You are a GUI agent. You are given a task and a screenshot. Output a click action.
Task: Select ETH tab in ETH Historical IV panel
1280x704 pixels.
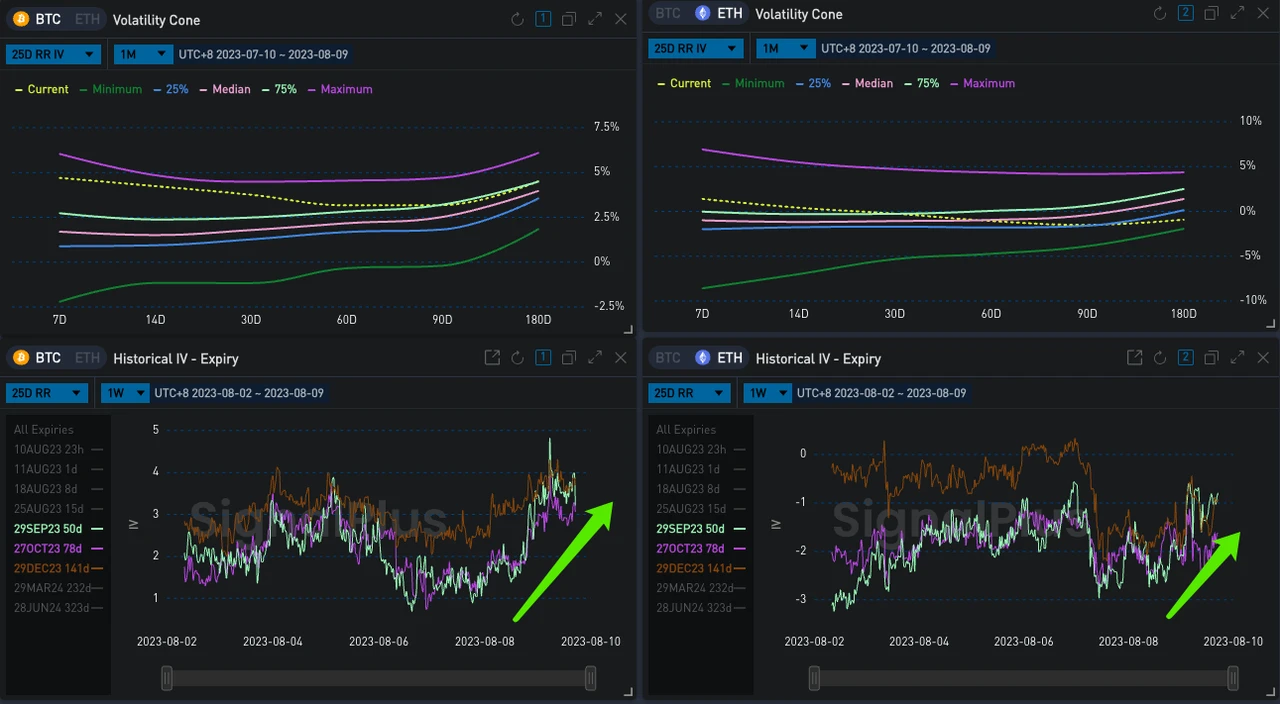719,358
